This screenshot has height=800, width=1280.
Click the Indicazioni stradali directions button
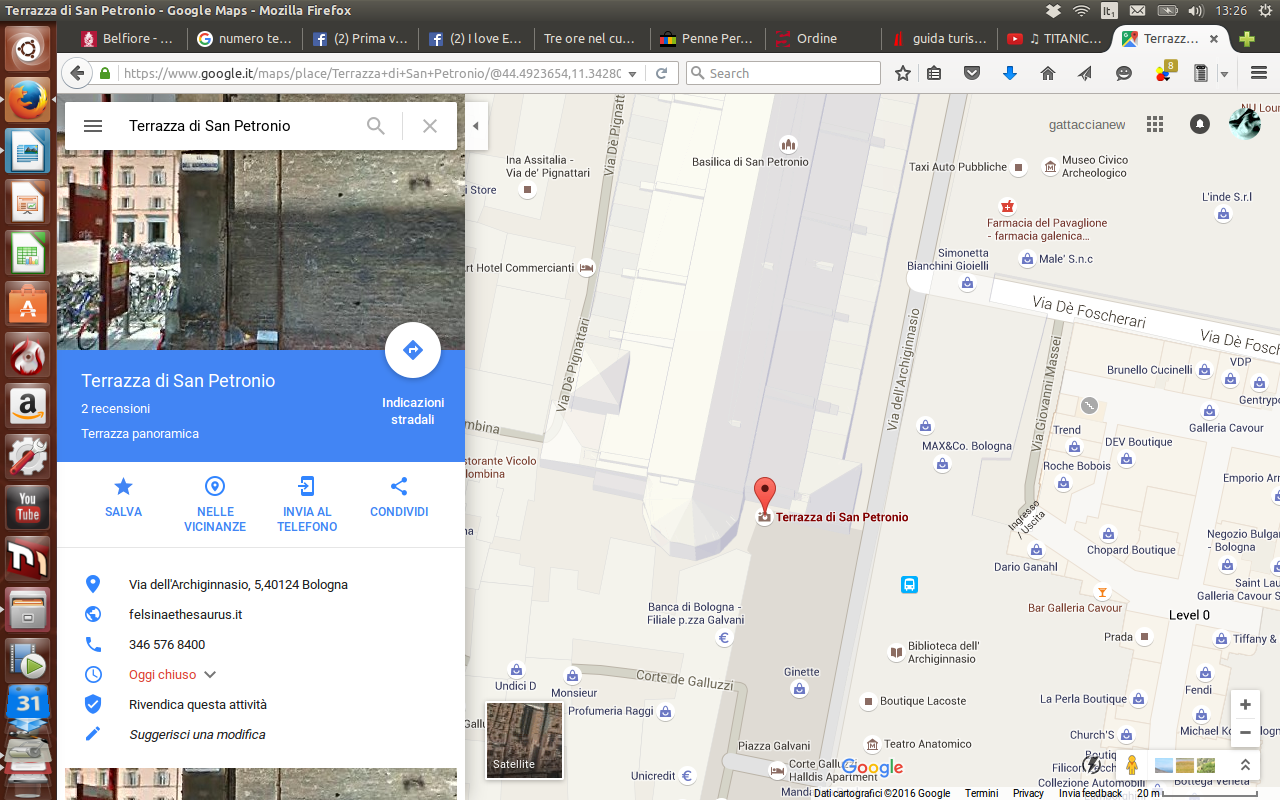pyautogui.click(x=413, y=350)
